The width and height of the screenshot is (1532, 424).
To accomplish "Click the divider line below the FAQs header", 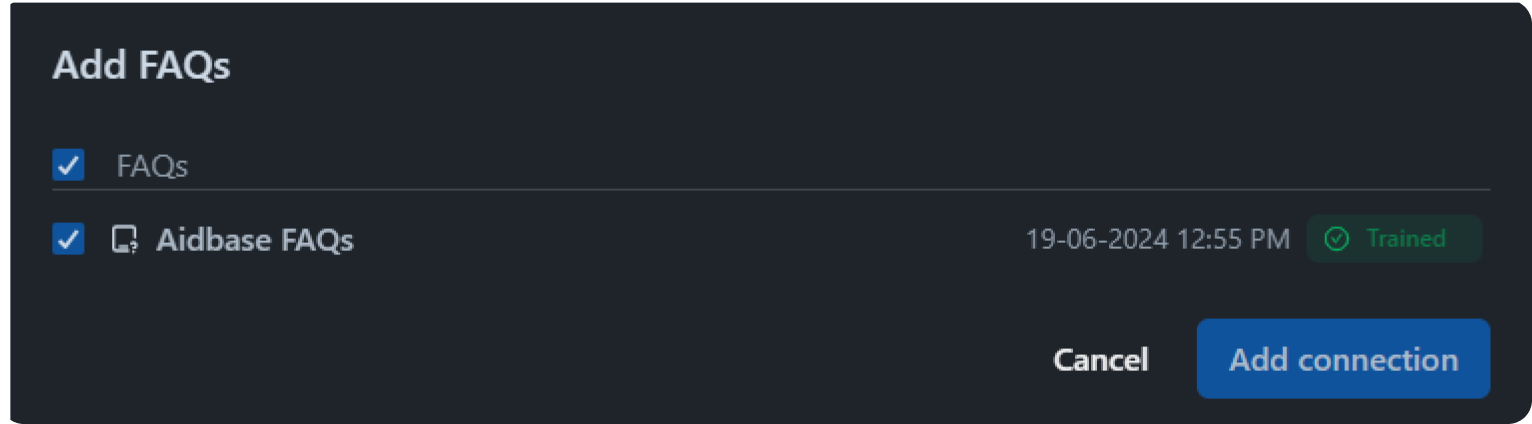I will (x=770, y=189).
